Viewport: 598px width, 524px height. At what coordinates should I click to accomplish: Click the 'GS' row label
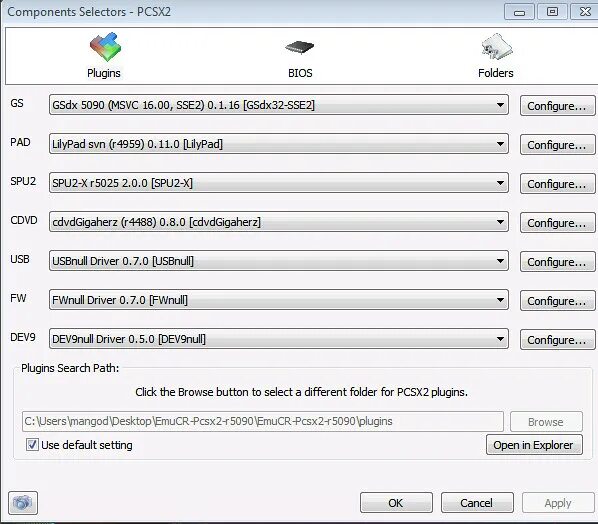(x=17, y=103)
